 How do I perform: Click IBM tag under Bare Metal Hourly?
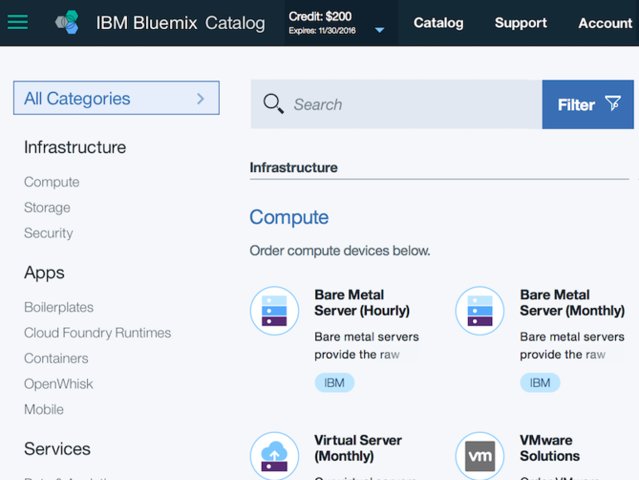[x=334, y=383]
